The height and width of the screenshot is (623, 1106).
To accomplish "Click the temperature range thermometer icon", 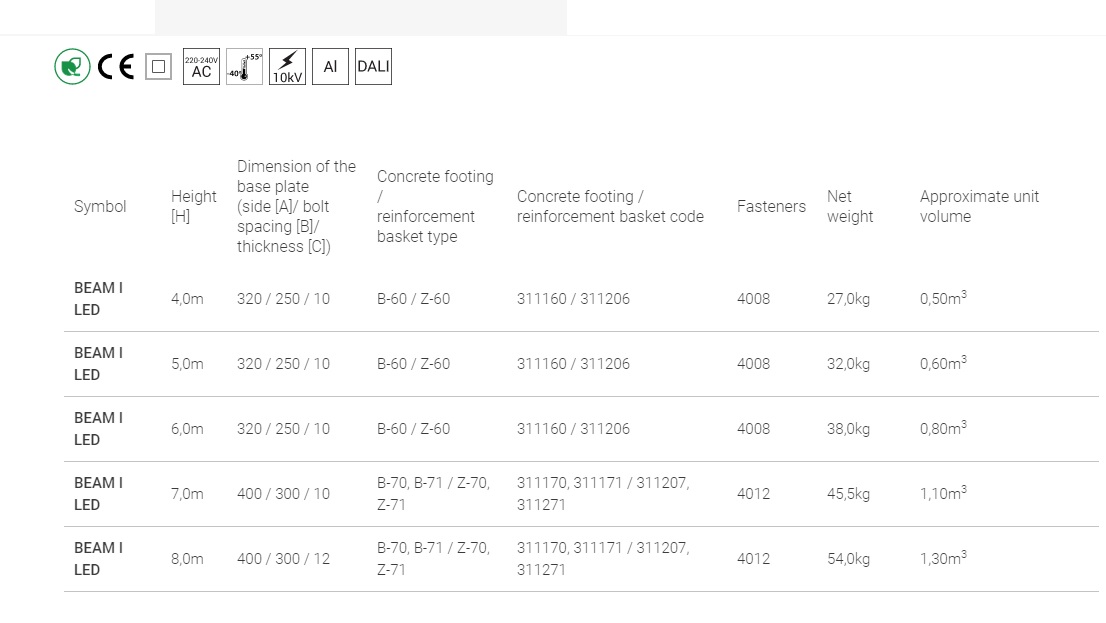I will (x=244, y=67).
